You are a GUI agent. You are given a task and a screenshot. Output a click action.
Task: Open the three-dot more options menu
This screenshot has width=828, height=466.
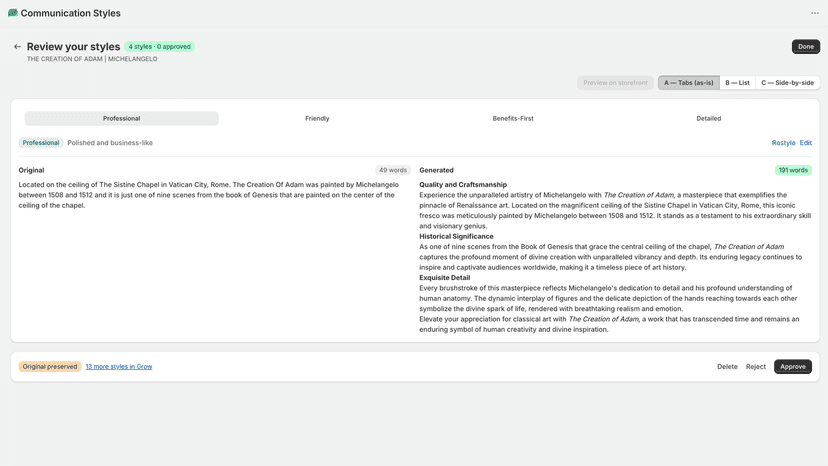pyautogui.click(x=815, y=13)
